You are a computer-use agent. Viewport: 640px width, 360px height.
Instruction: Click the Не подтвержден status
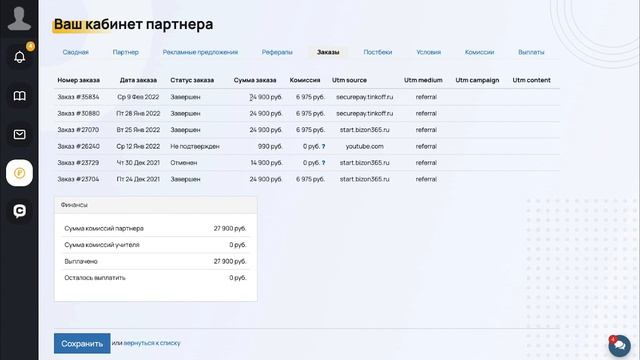click(195, 146)
